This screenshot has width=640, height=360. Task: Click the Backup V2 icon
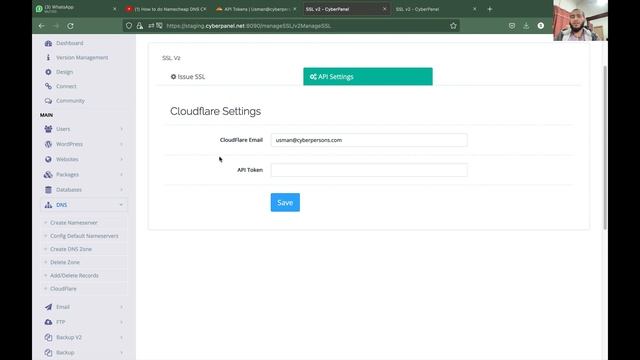point(48,338)
